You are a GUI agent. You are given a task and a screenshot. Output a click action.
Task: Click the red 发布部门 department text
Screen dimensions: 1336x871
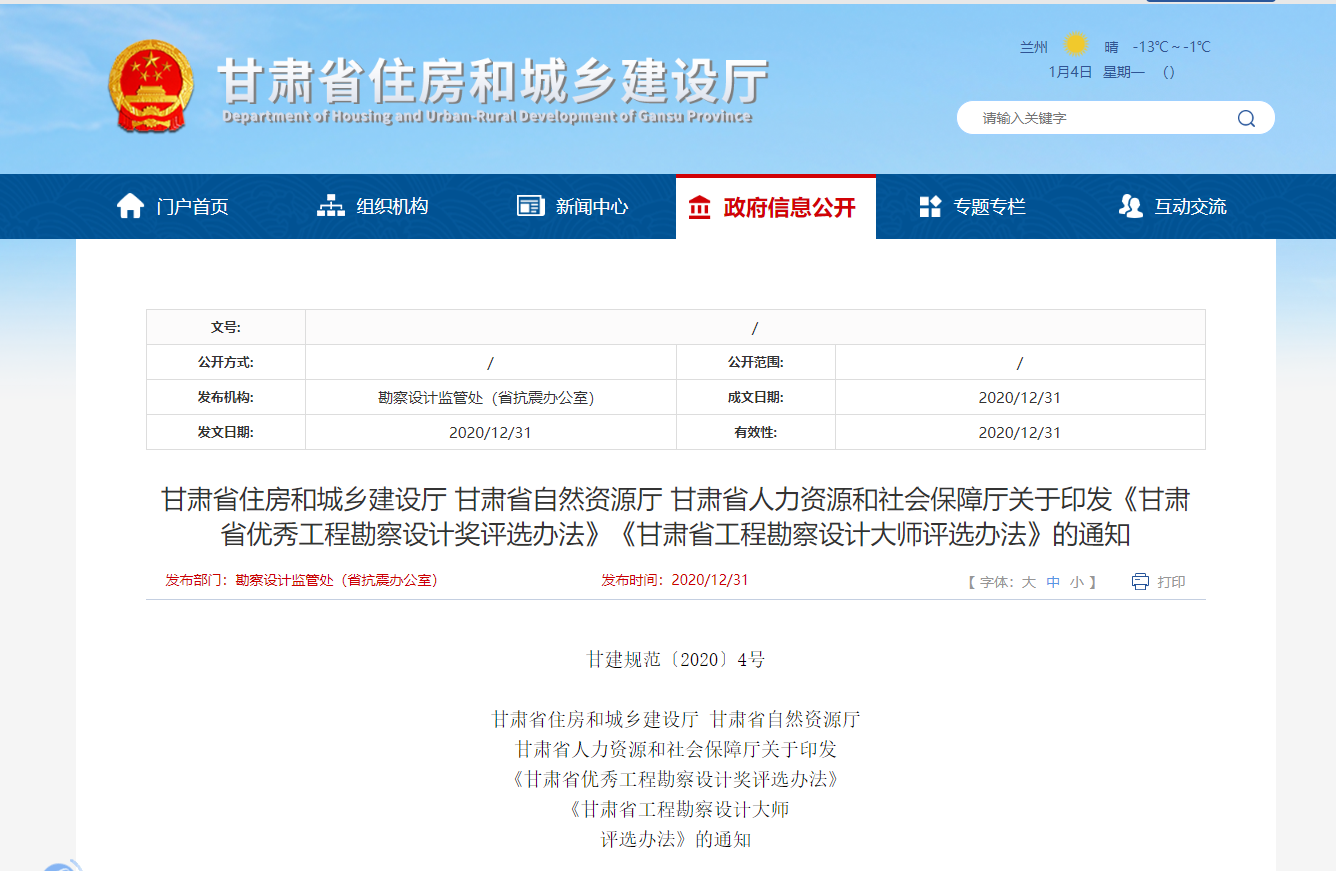click(301, 580)
